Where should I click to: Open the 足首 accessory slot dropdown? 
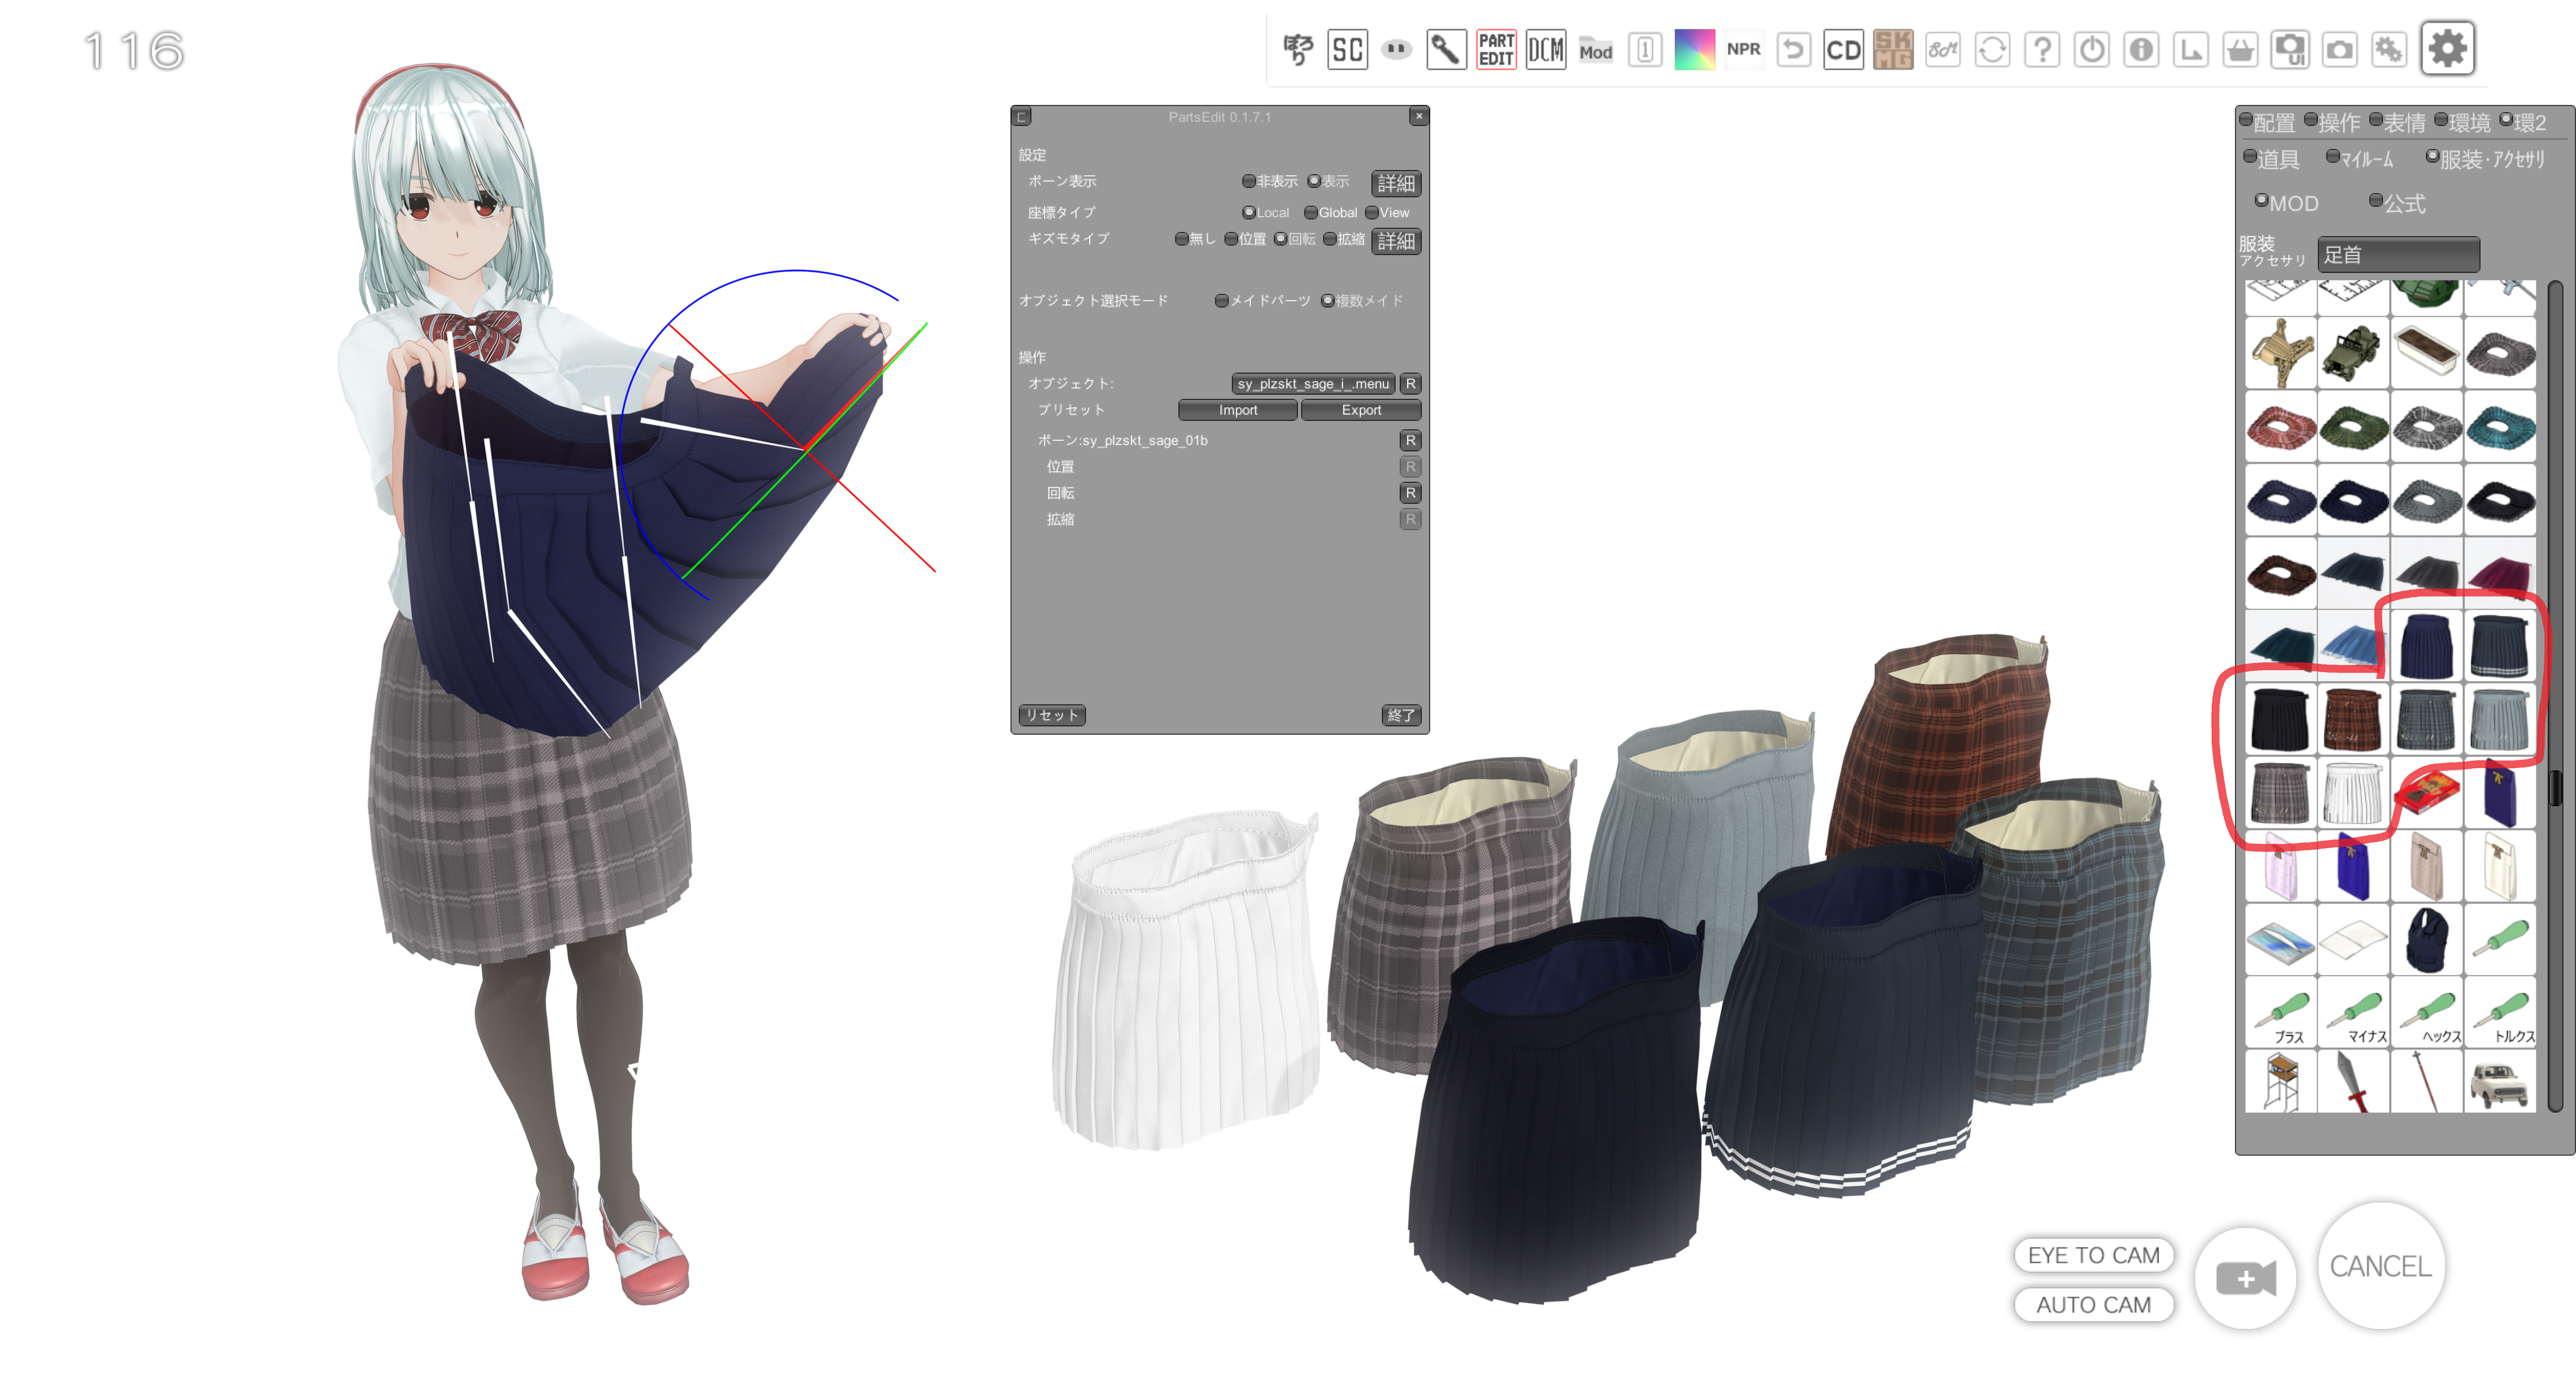point(2398,254)
